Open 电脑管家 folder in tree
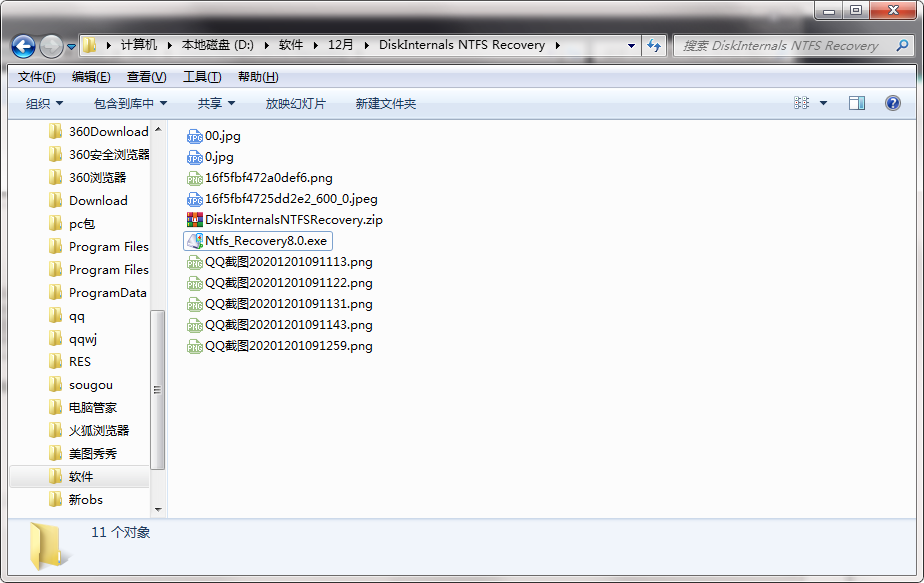 click(x=83, y=408)
